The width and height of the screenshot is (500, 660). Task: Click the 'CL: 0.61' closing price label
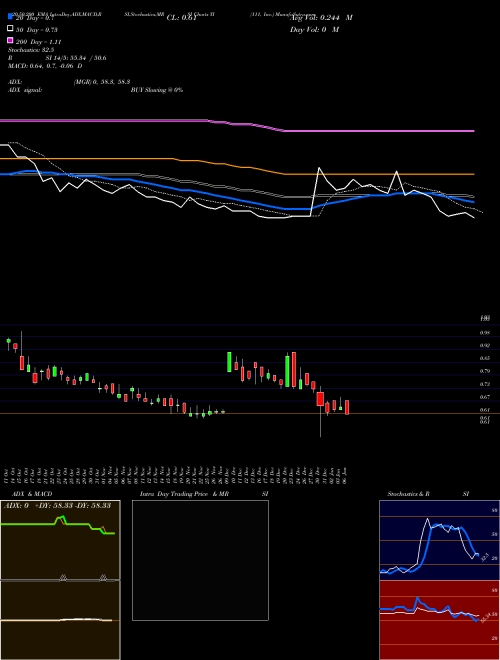pos(182,18)
